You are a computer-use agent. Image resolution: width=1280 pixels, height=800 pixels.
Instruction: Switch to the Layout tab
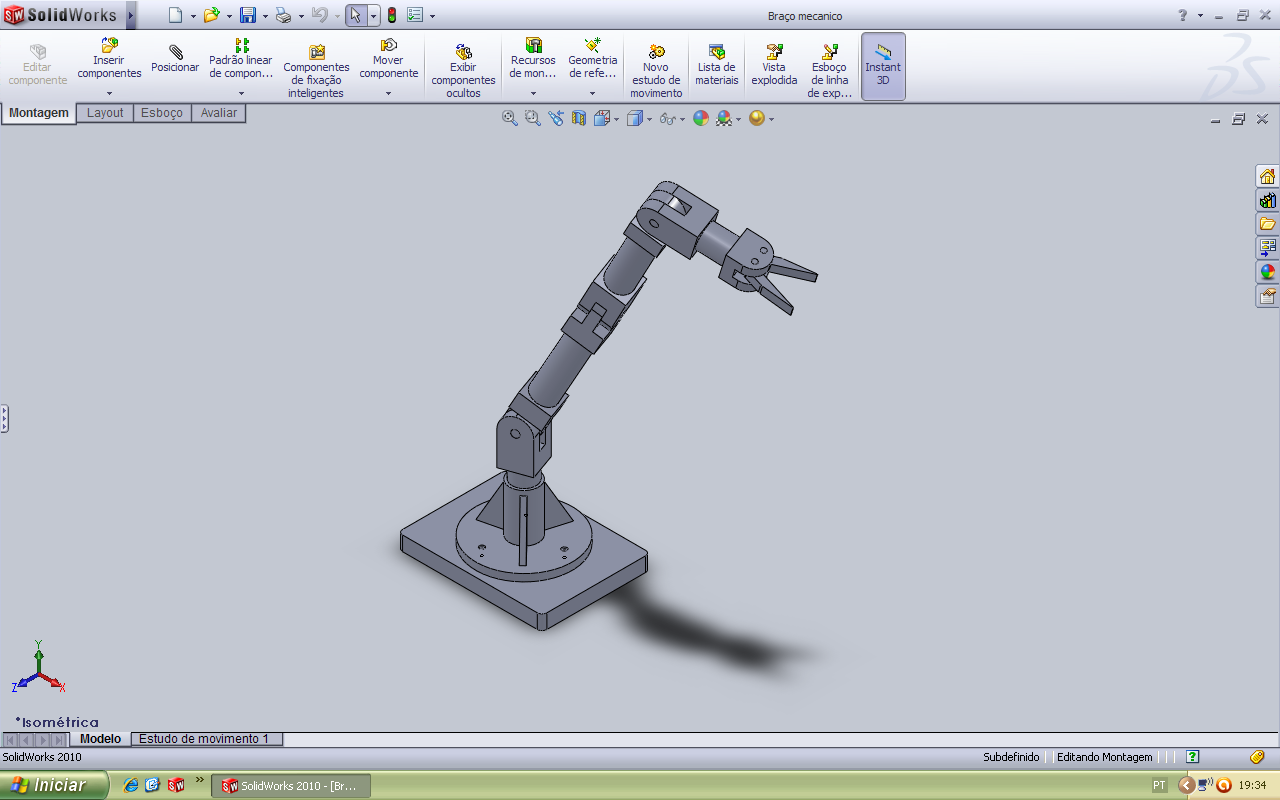105,113
